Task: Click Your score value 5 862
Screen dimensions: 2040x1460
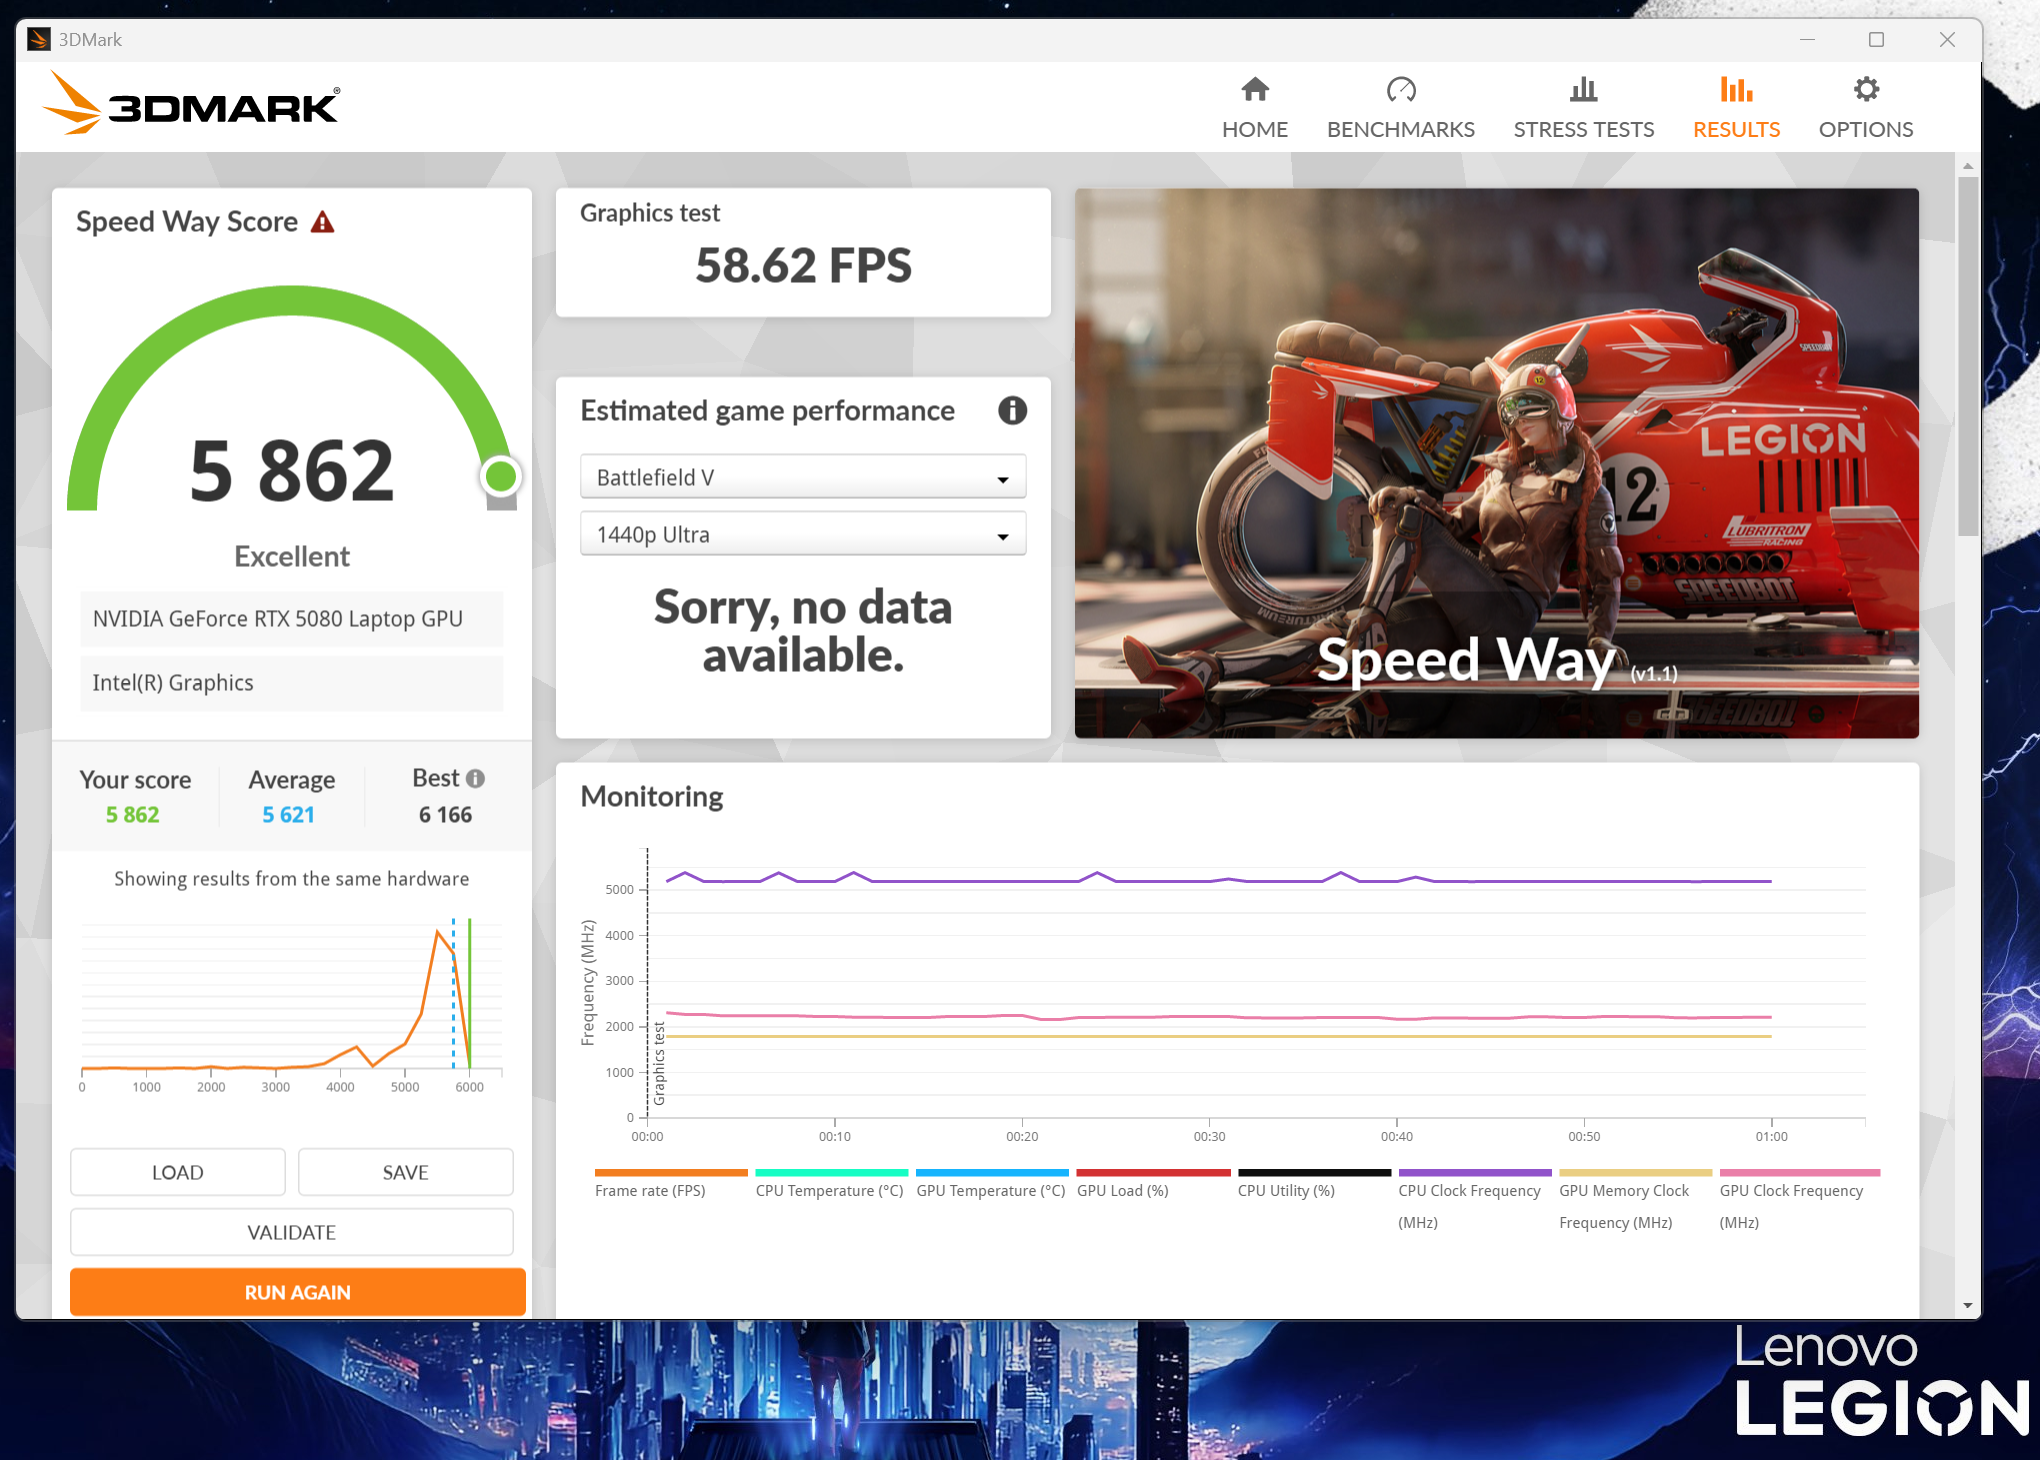Action: click(132, 815)
